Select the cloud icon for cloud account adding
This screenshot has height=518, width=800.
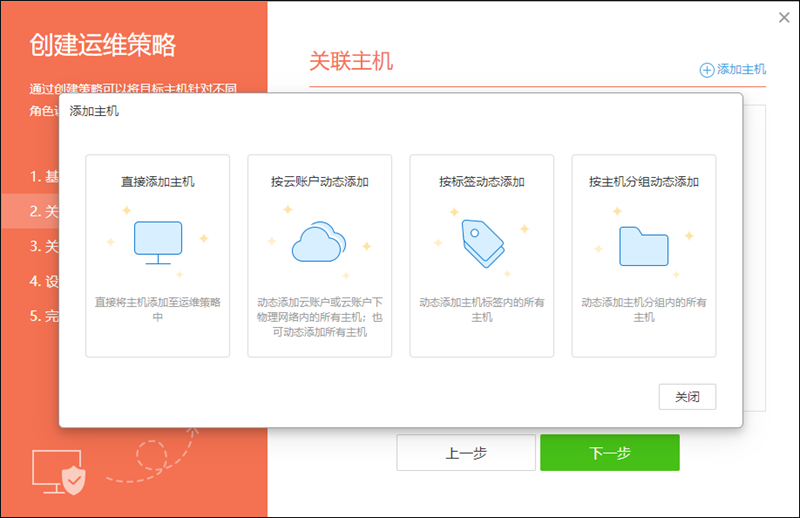point(319,242)
